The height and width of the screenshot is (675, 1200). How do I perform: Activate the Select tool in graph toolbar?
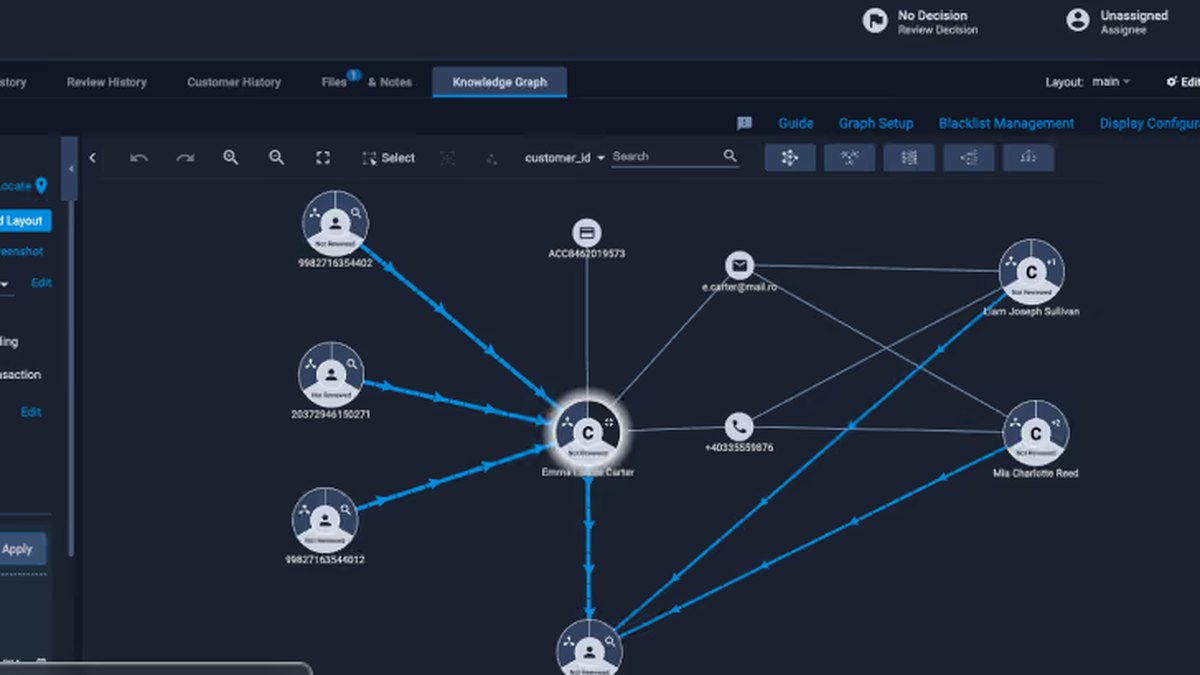tap(388, 158)
